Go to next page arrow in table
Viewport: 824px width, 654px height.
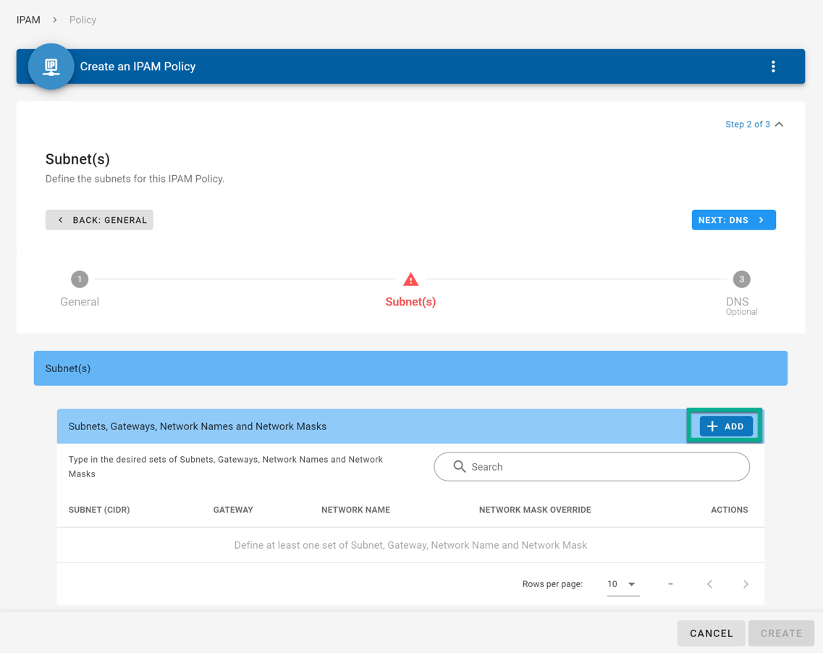pos(745,584)
